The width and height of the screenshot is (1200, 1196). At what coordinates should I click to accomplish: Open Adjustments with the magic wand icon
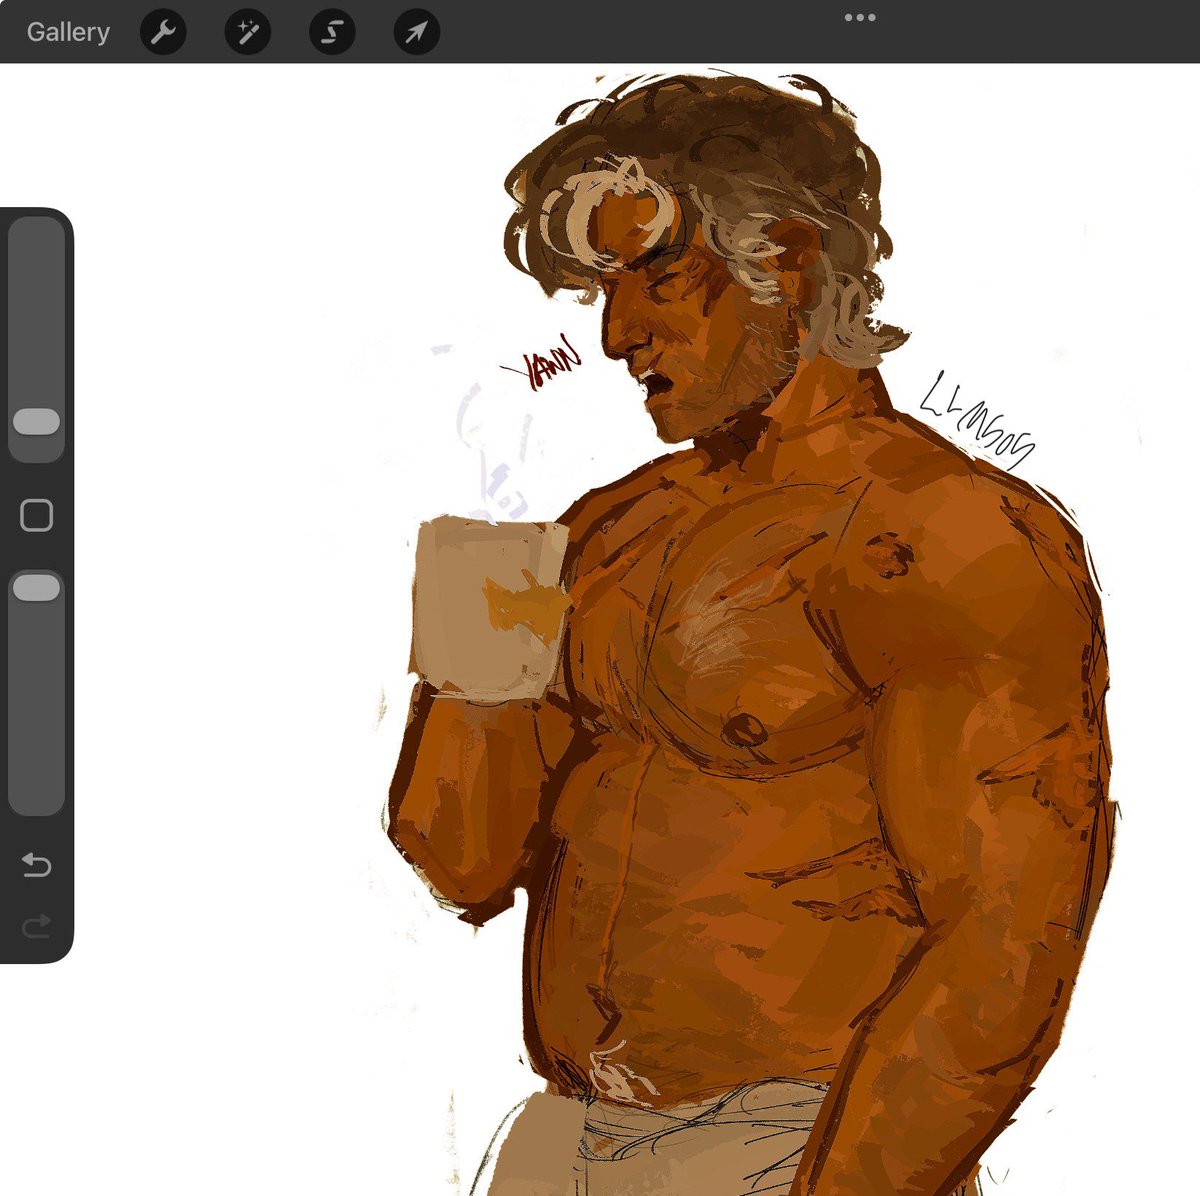pos(247,31)
